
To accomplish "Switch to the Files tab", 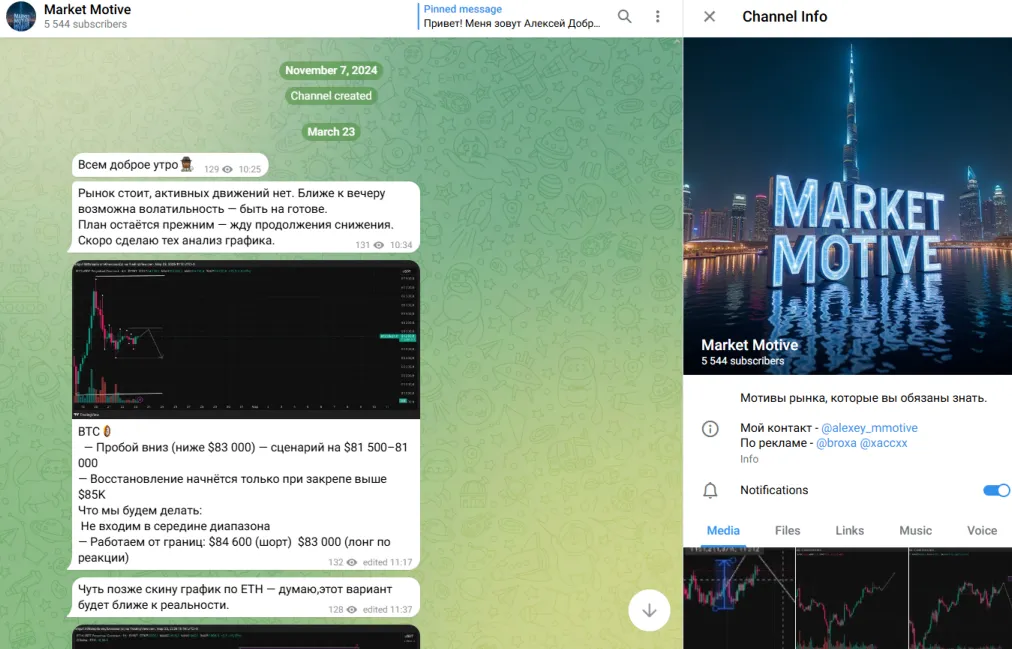I will (787, 530).
